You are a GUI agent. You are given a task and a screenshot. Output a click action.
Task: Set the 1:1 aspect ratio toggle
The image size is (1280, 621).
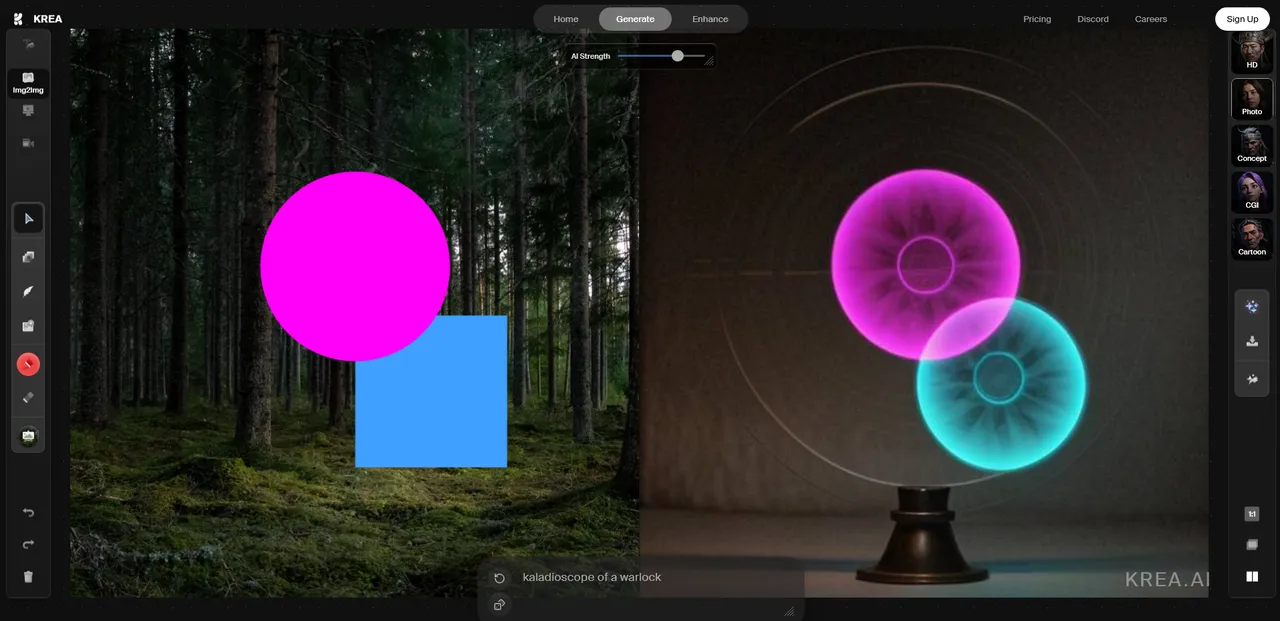[1252, 514]
